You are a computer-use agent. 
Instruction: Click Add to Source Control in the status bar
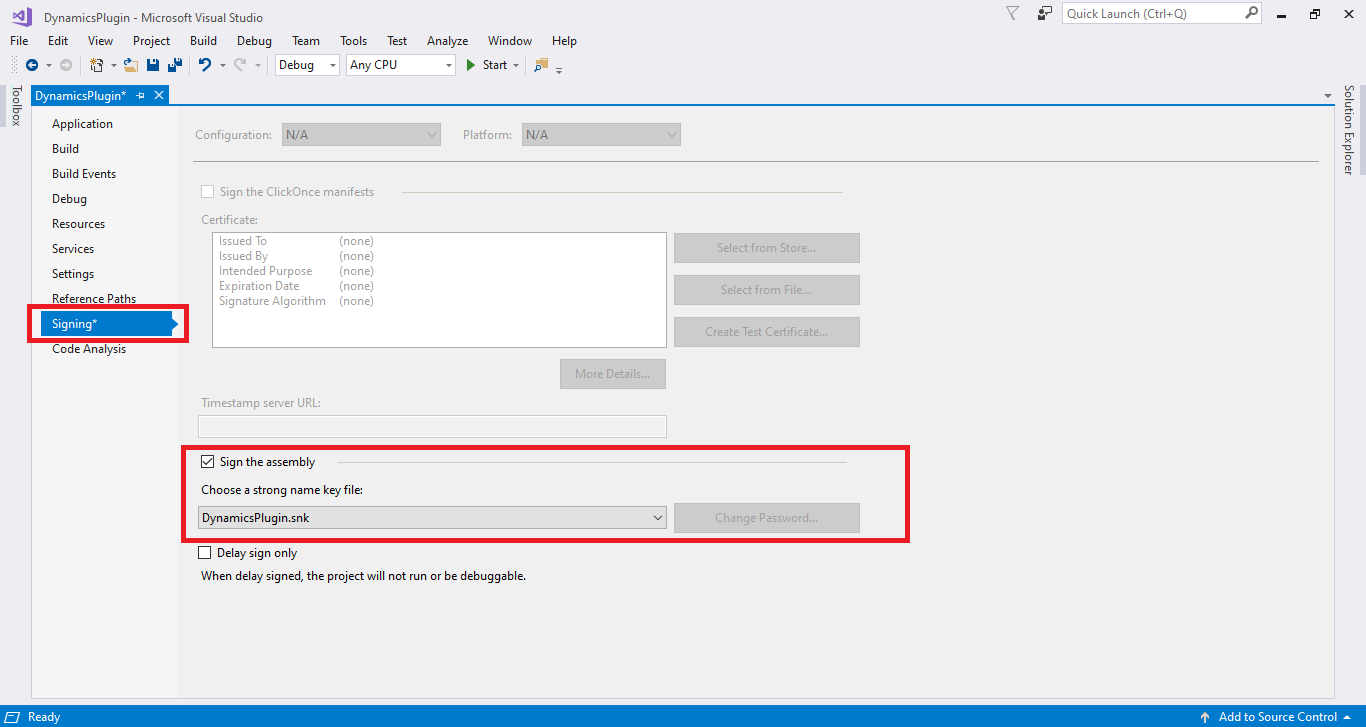[1277, 717]
